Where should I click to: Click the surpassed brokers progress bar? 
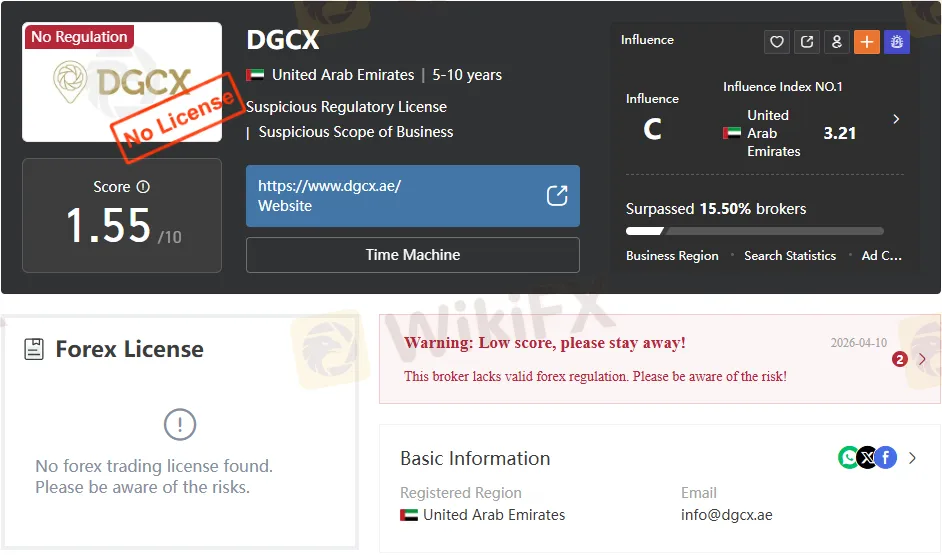click(x=755, y=231)
